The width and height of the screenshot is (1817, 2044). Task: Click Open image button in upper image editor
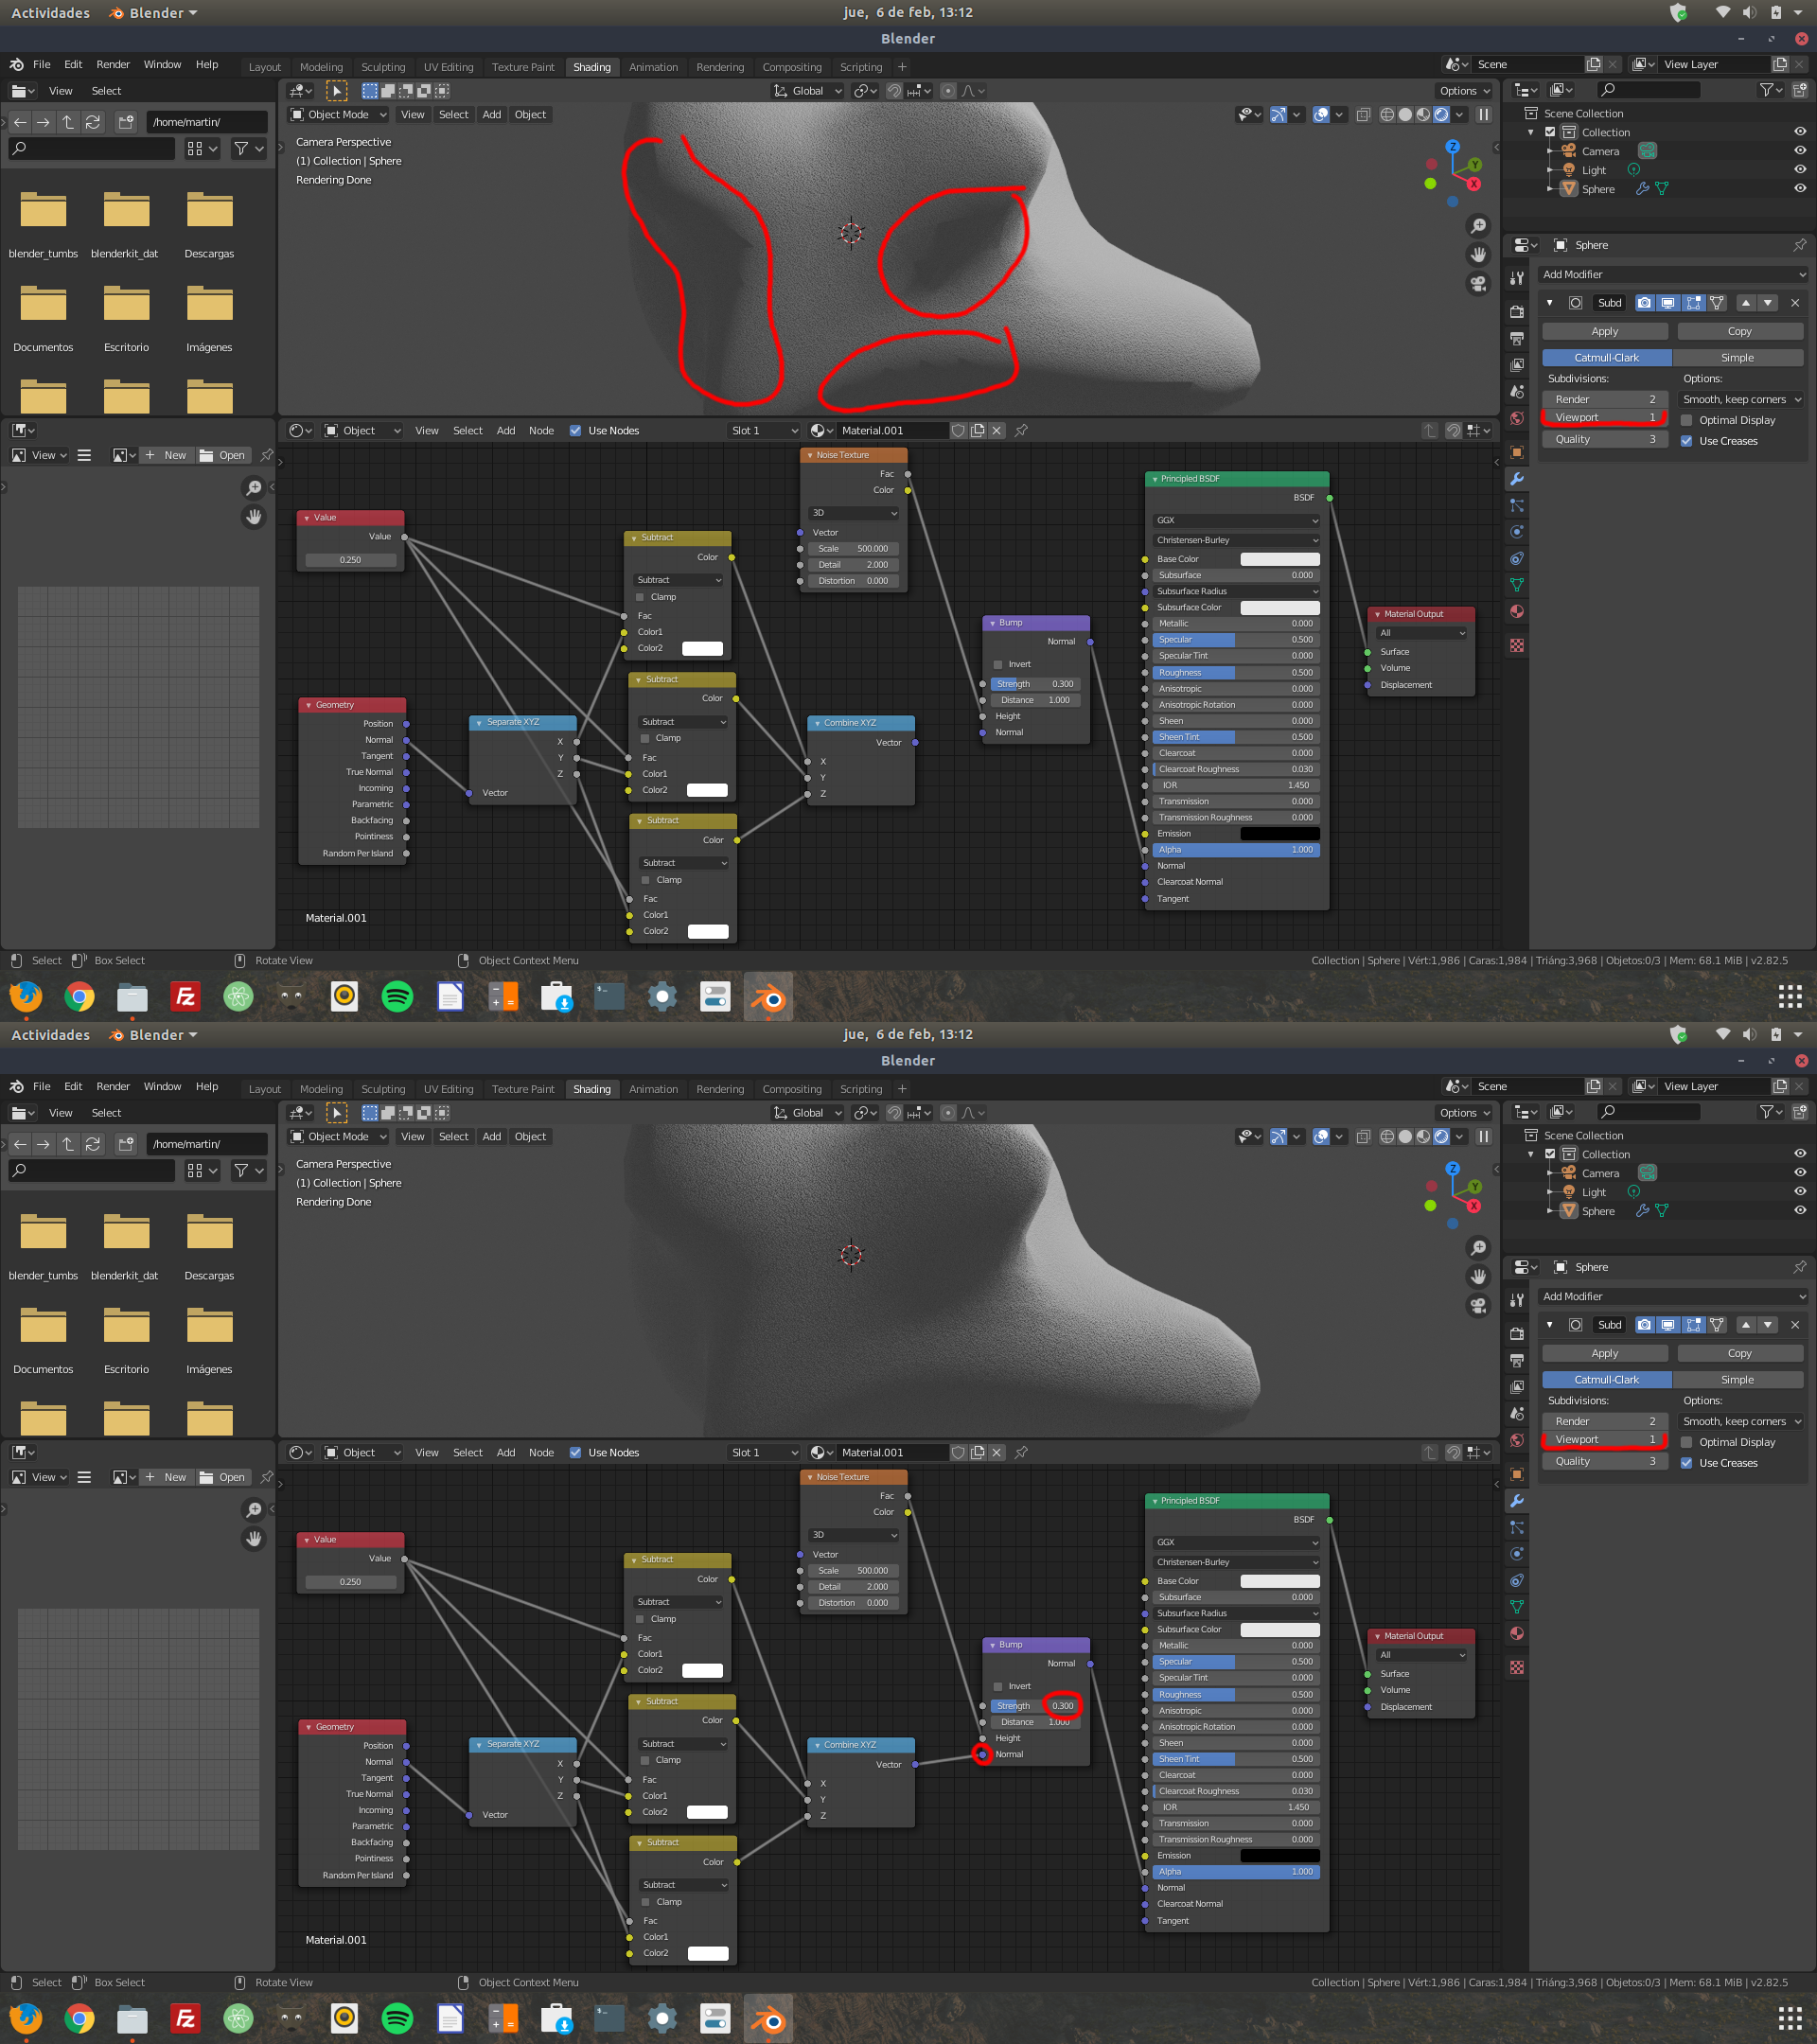(x=222, y=456)
